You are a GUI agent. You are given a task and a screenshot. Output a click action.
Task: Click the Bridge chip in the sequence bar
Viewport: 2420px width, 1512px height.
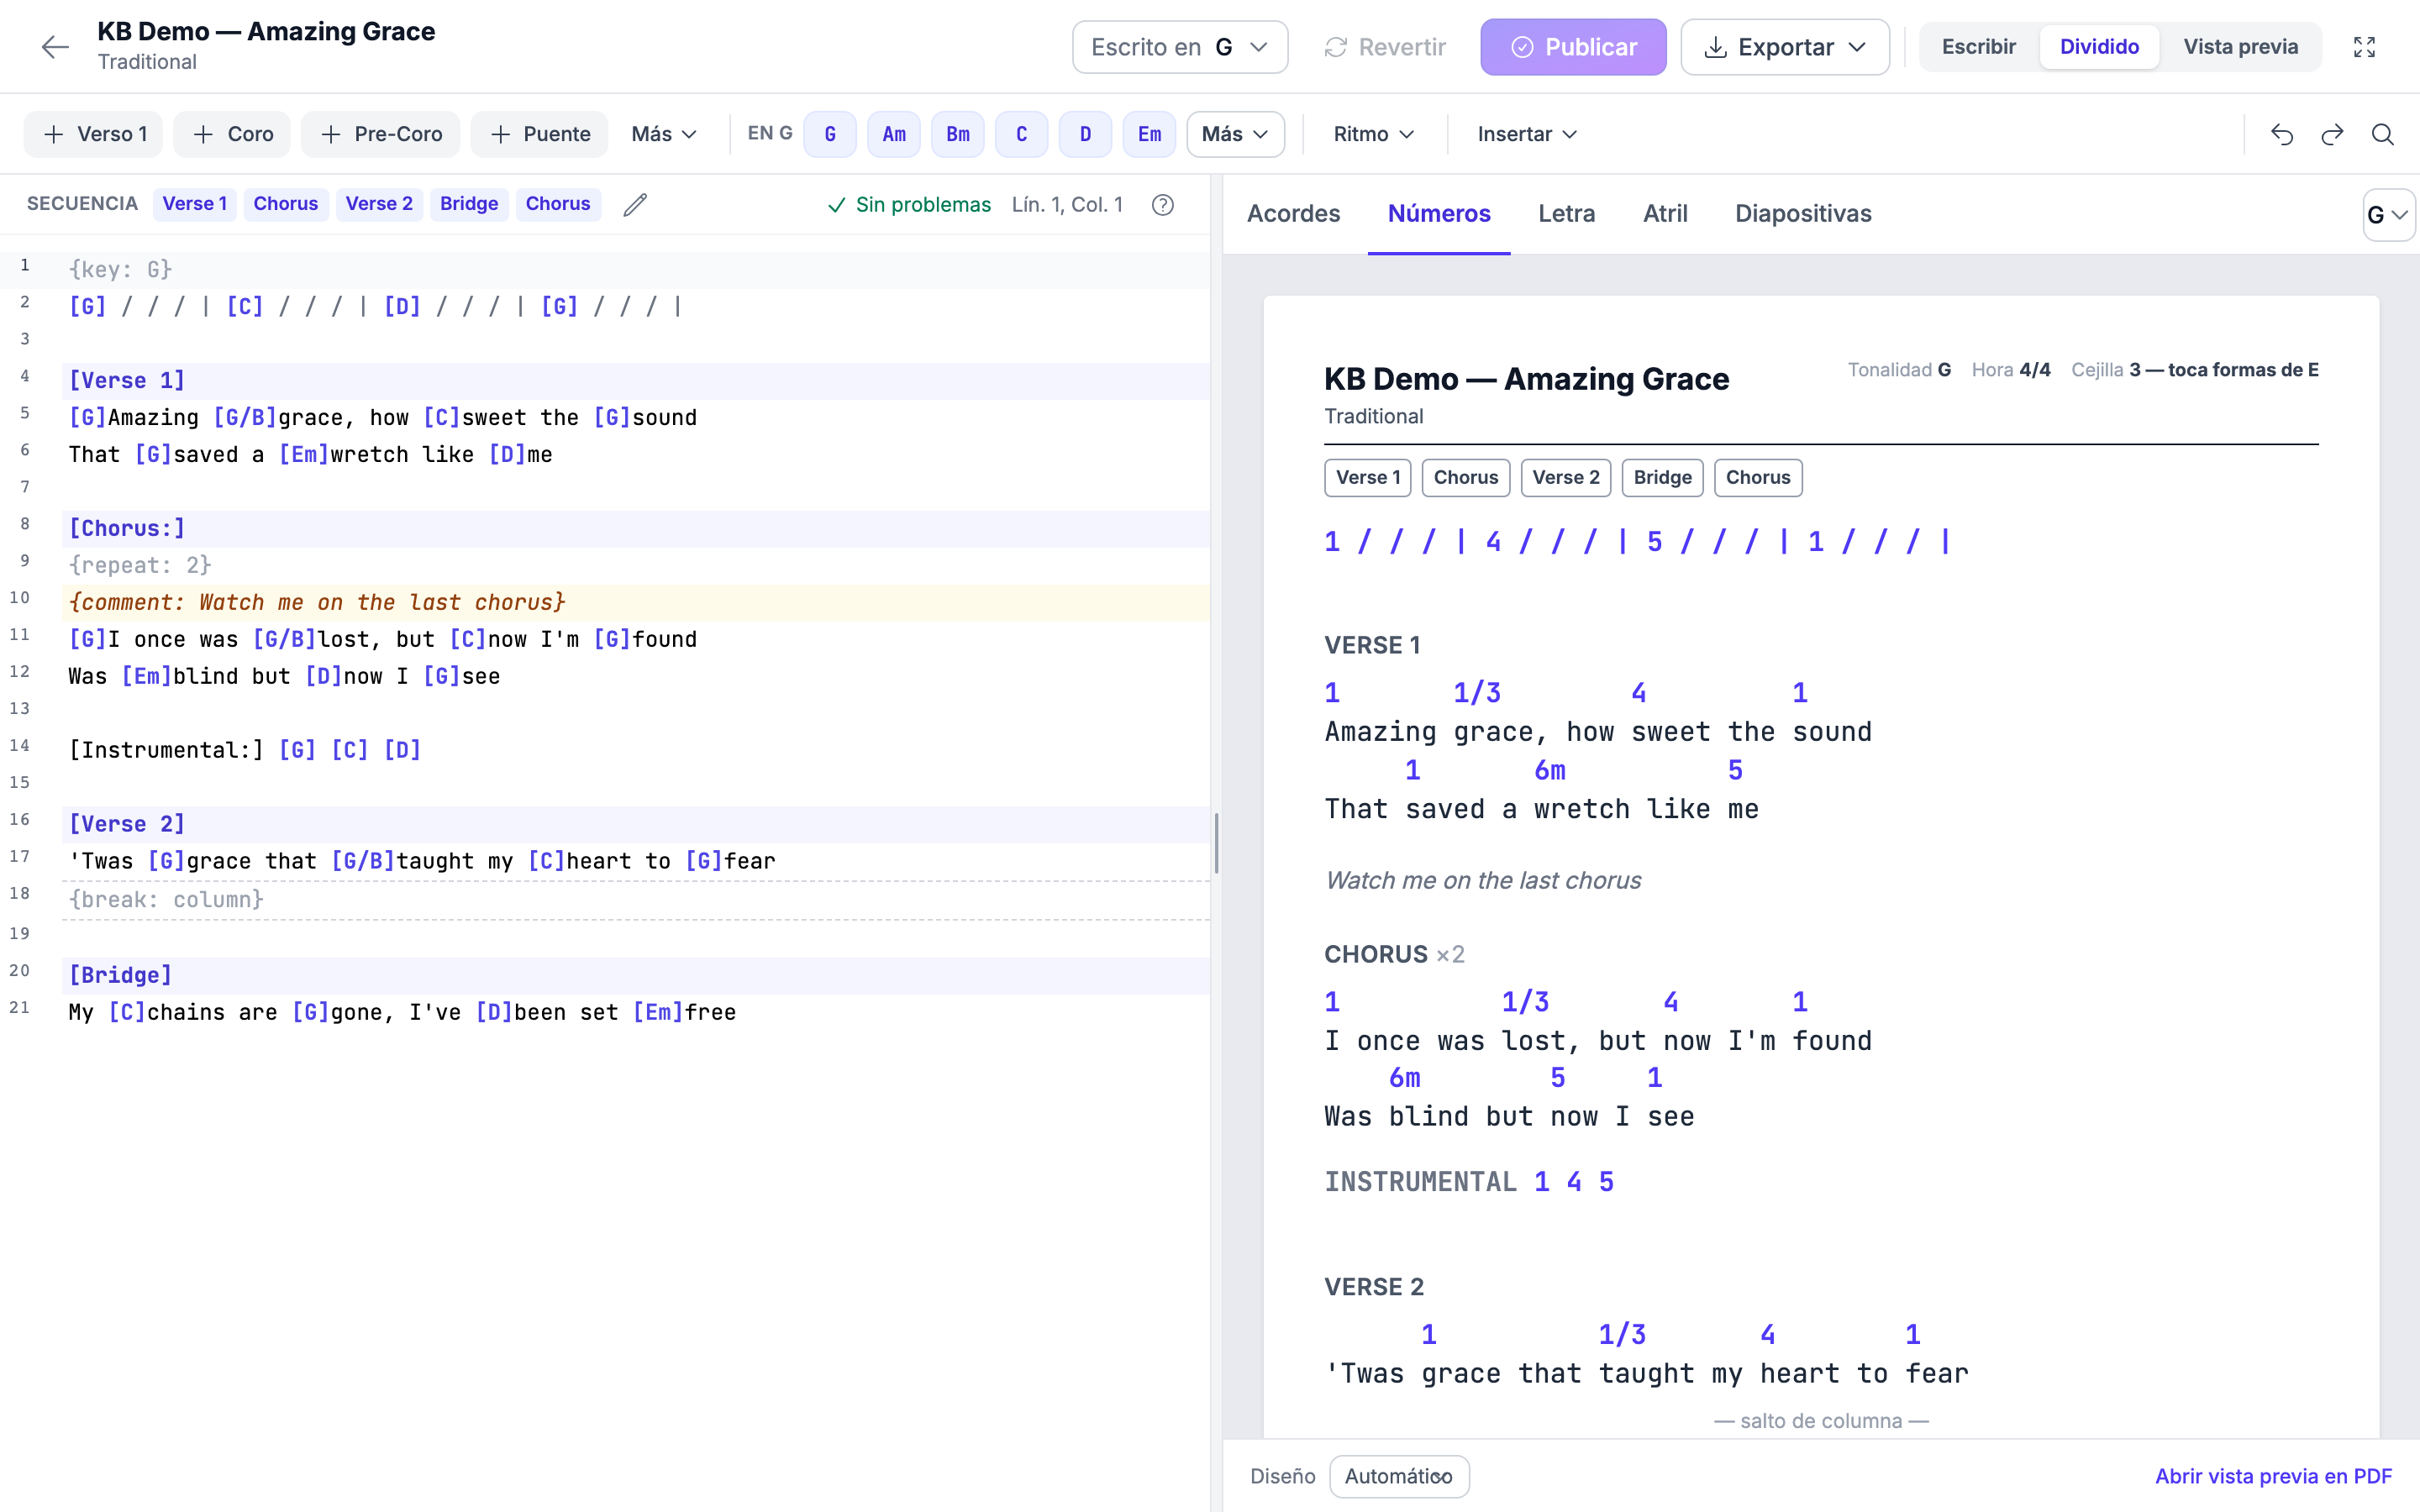(469, 204)
